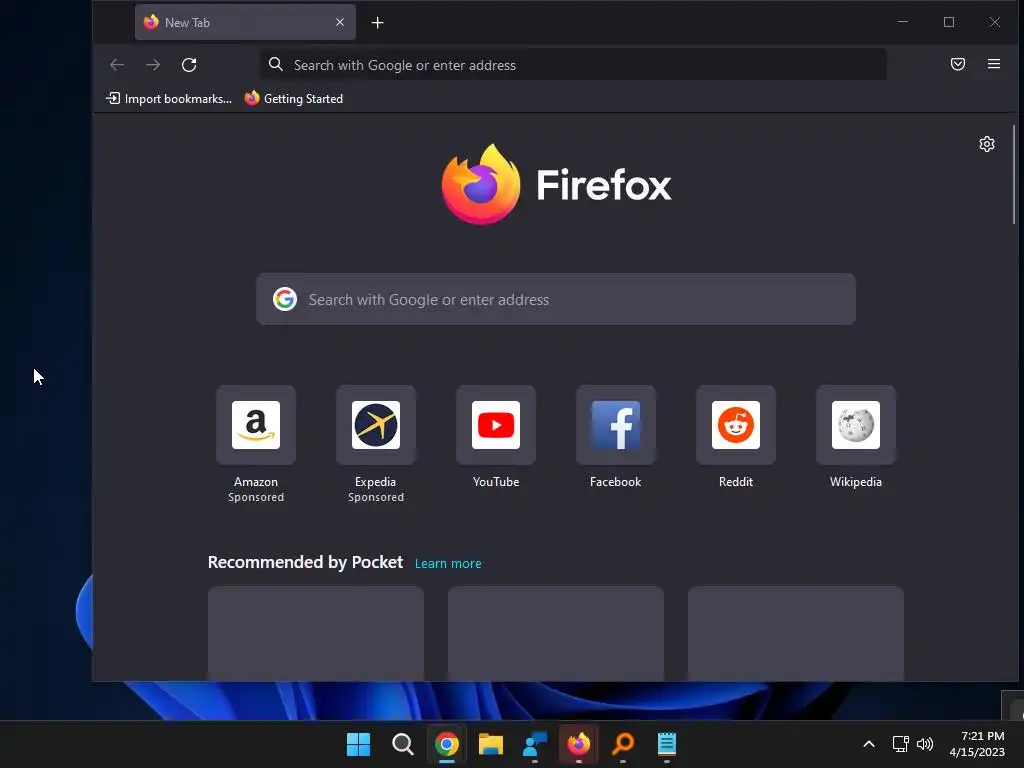Click the network status tray icon
This screenshot has height=768, width=1024.
(901, 744)
